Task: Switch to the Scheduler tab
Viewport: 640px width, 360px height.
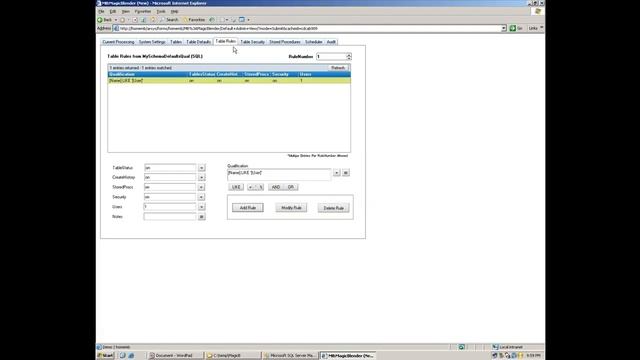Action: tap(313, 42)
